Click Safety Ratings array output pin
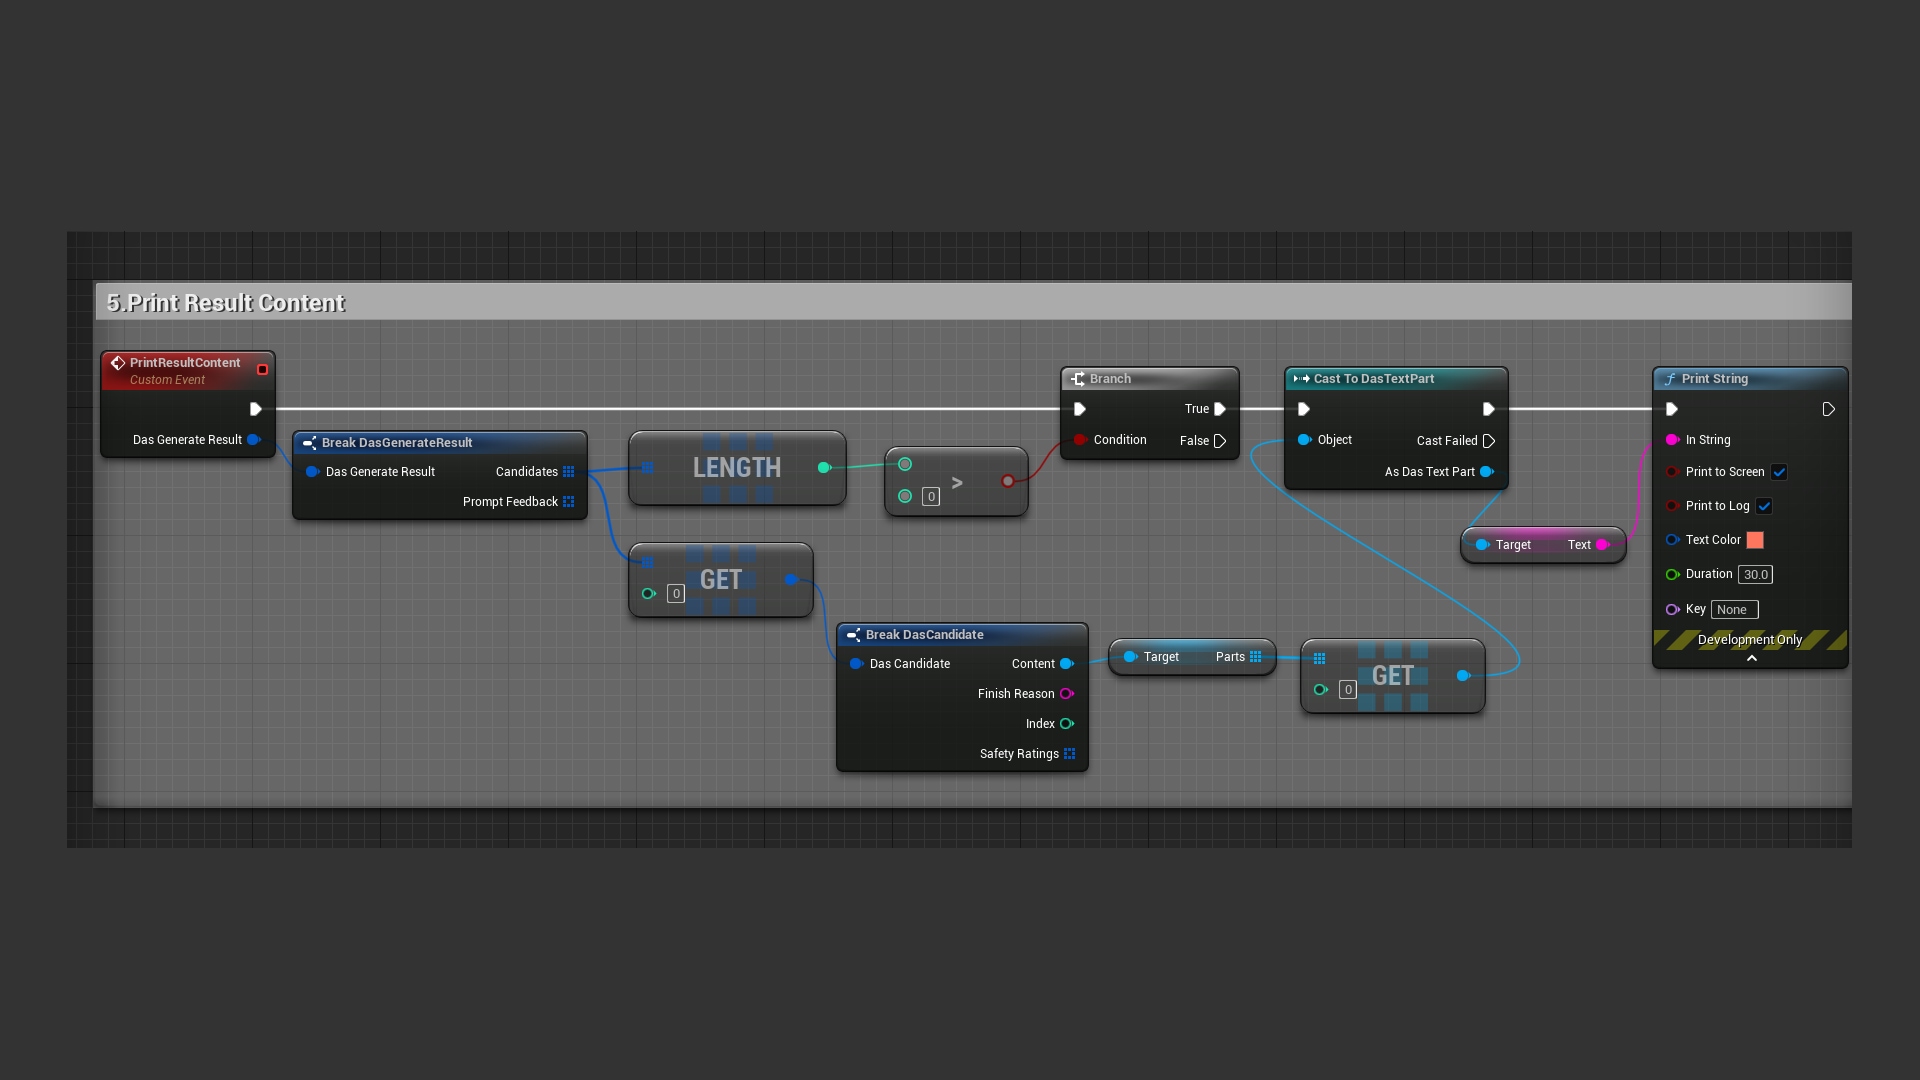The height and width of the screenshot is (1080, 1920). click(x=1069, y=754)
